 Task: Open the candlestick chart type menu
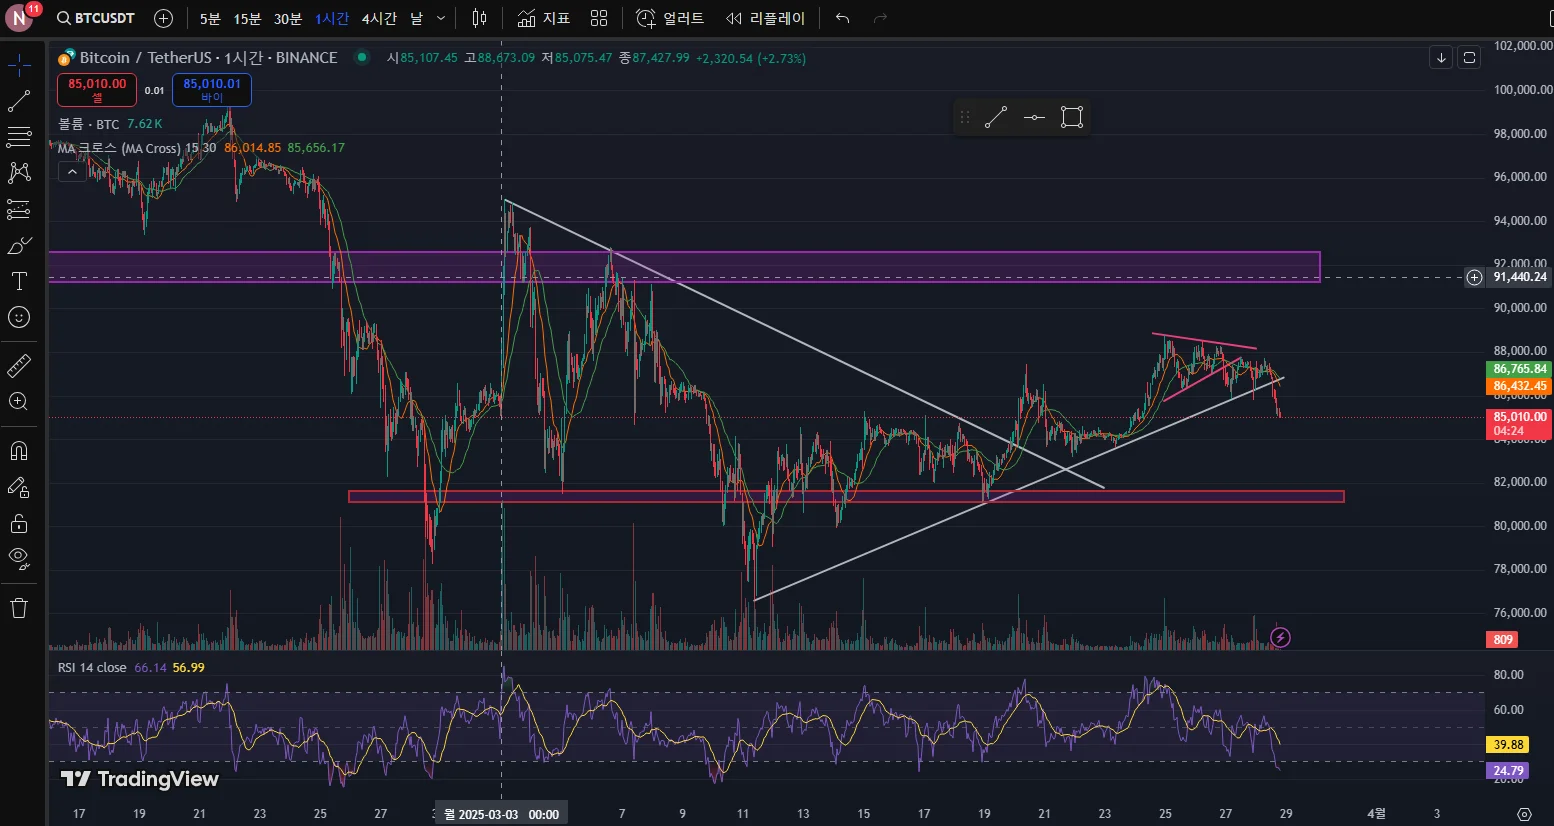(480, 18)
